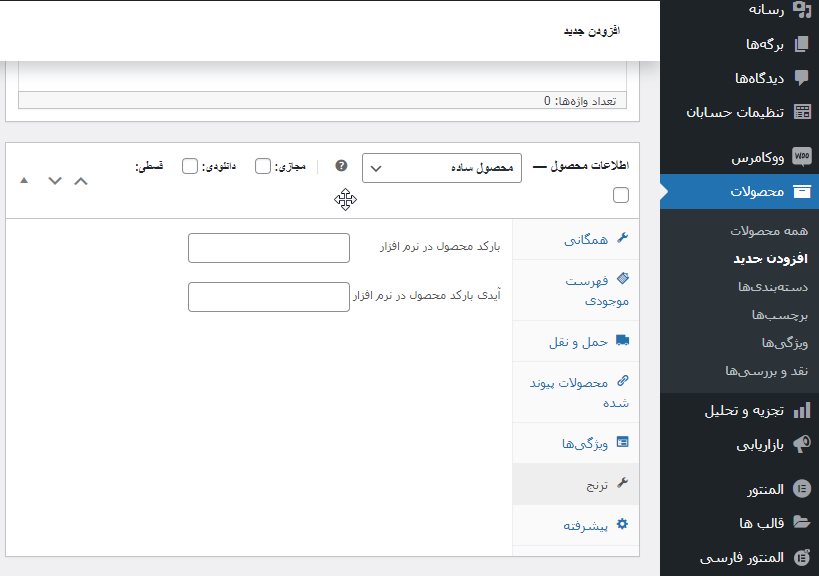Click the Hesaban settings table icon
Image resolution: width=819 pixels, height=576 pixels.
(802, 112)
